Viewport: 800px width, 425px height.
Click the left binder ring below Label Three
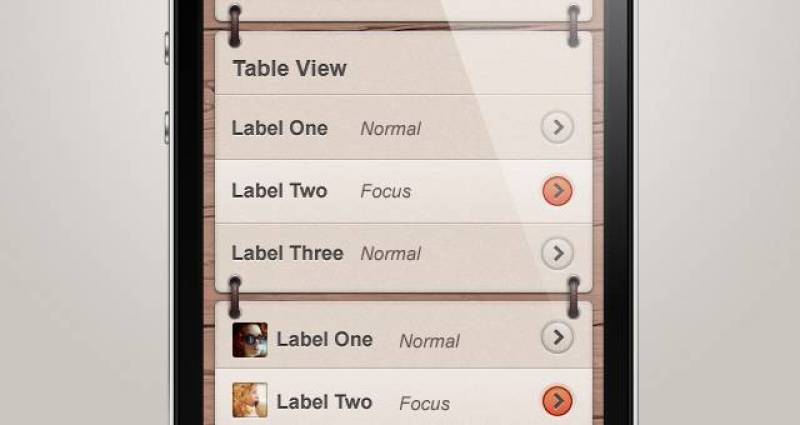pyautogui.click(x=236, y=297)
